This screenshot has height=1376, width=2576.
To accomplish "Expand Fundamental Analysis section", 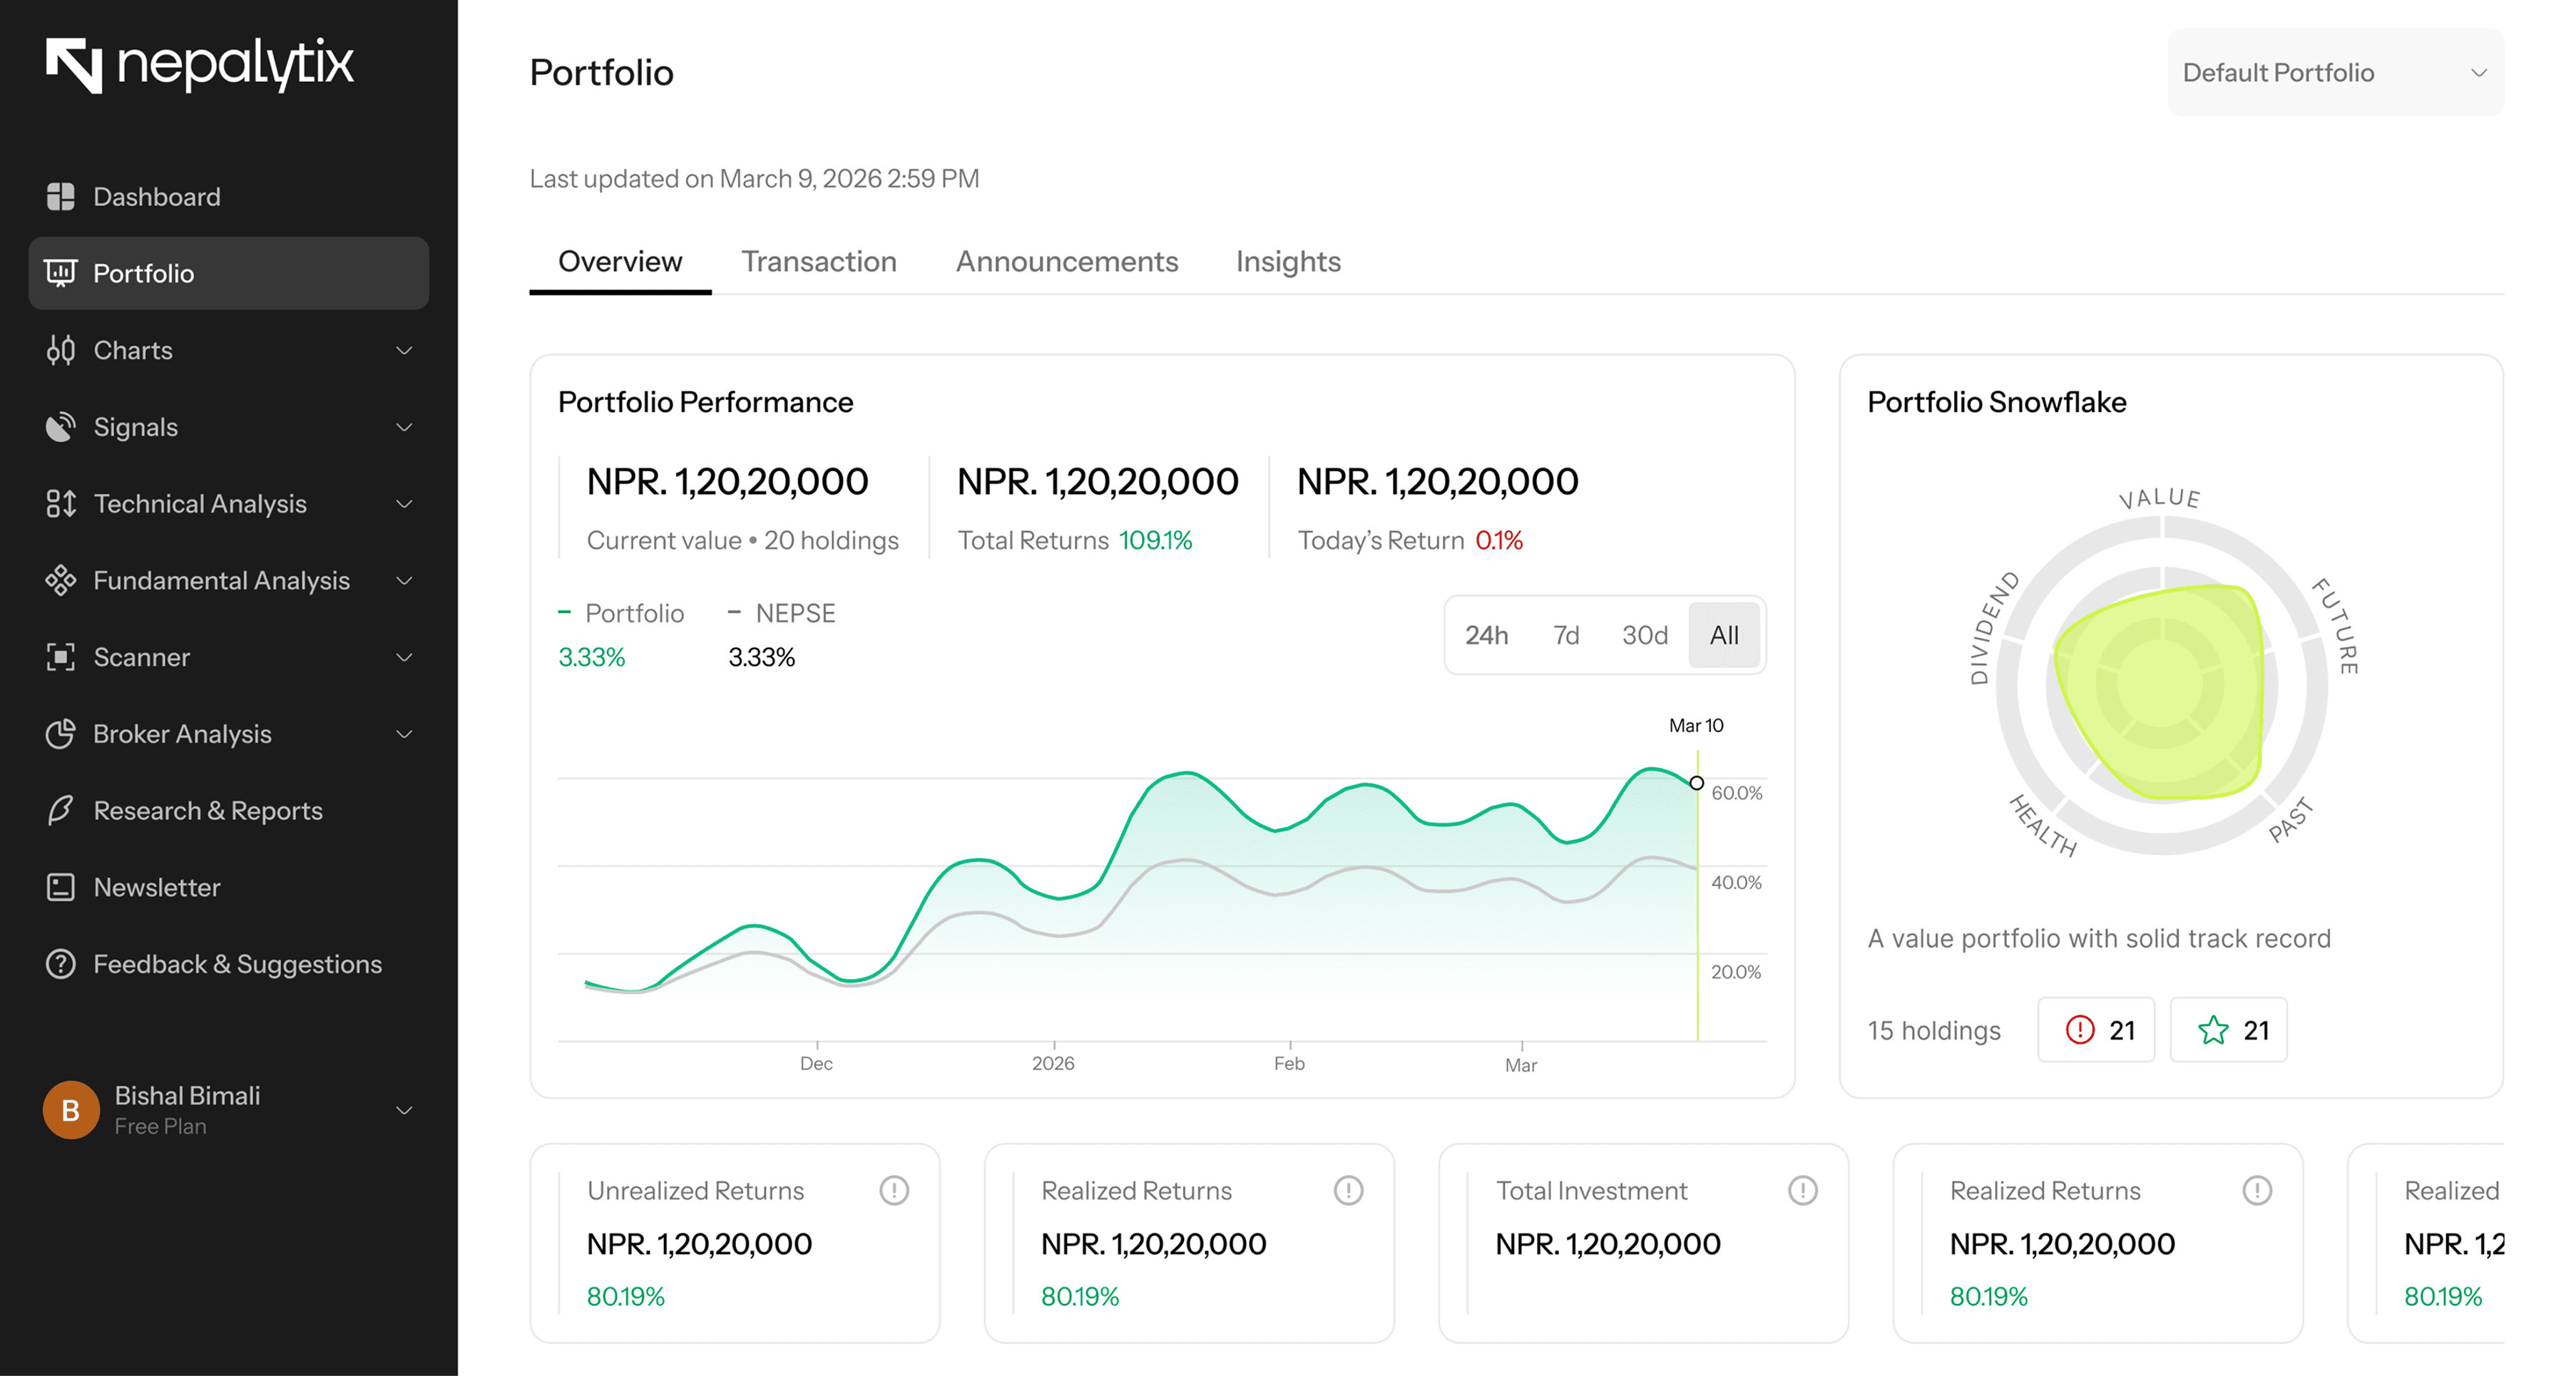I will click(x=221, y=580).
